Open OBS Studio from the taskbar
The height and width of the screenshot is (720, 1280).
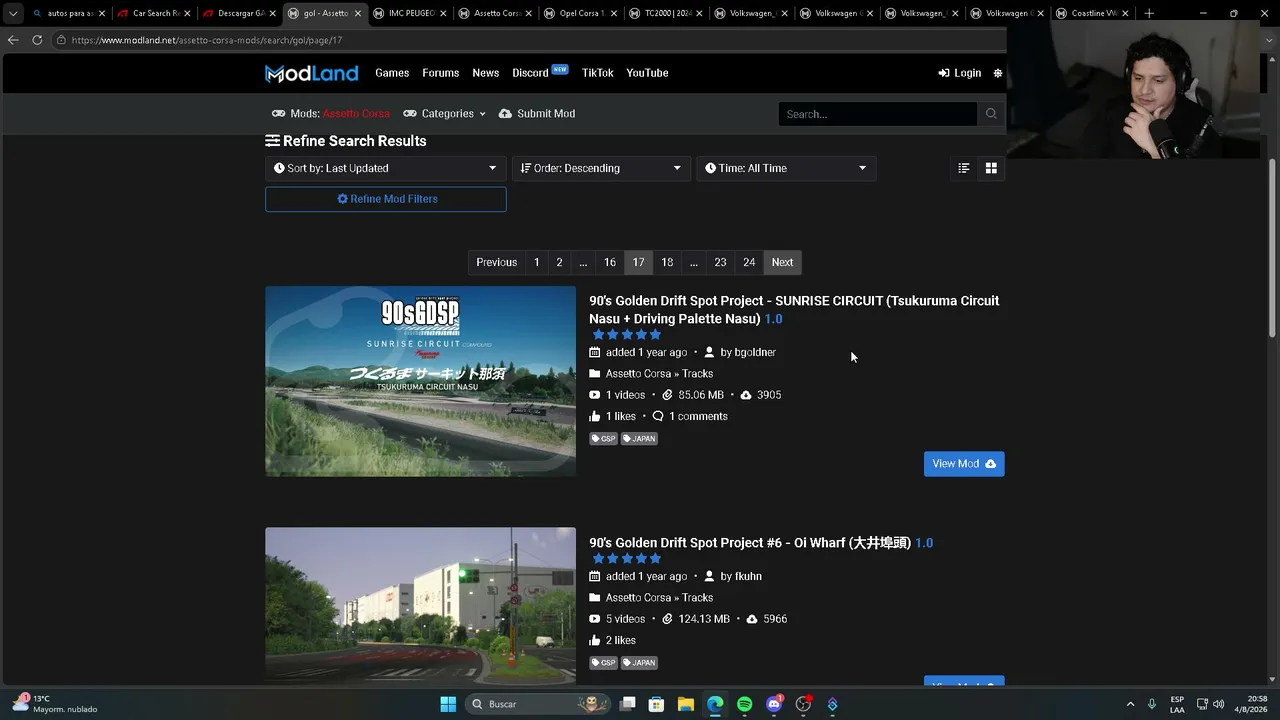point(803,704)
